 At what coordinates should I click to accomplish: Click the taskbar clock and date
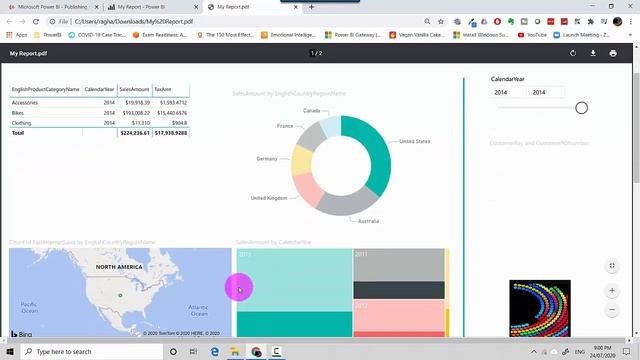click(x=603, y=351)
